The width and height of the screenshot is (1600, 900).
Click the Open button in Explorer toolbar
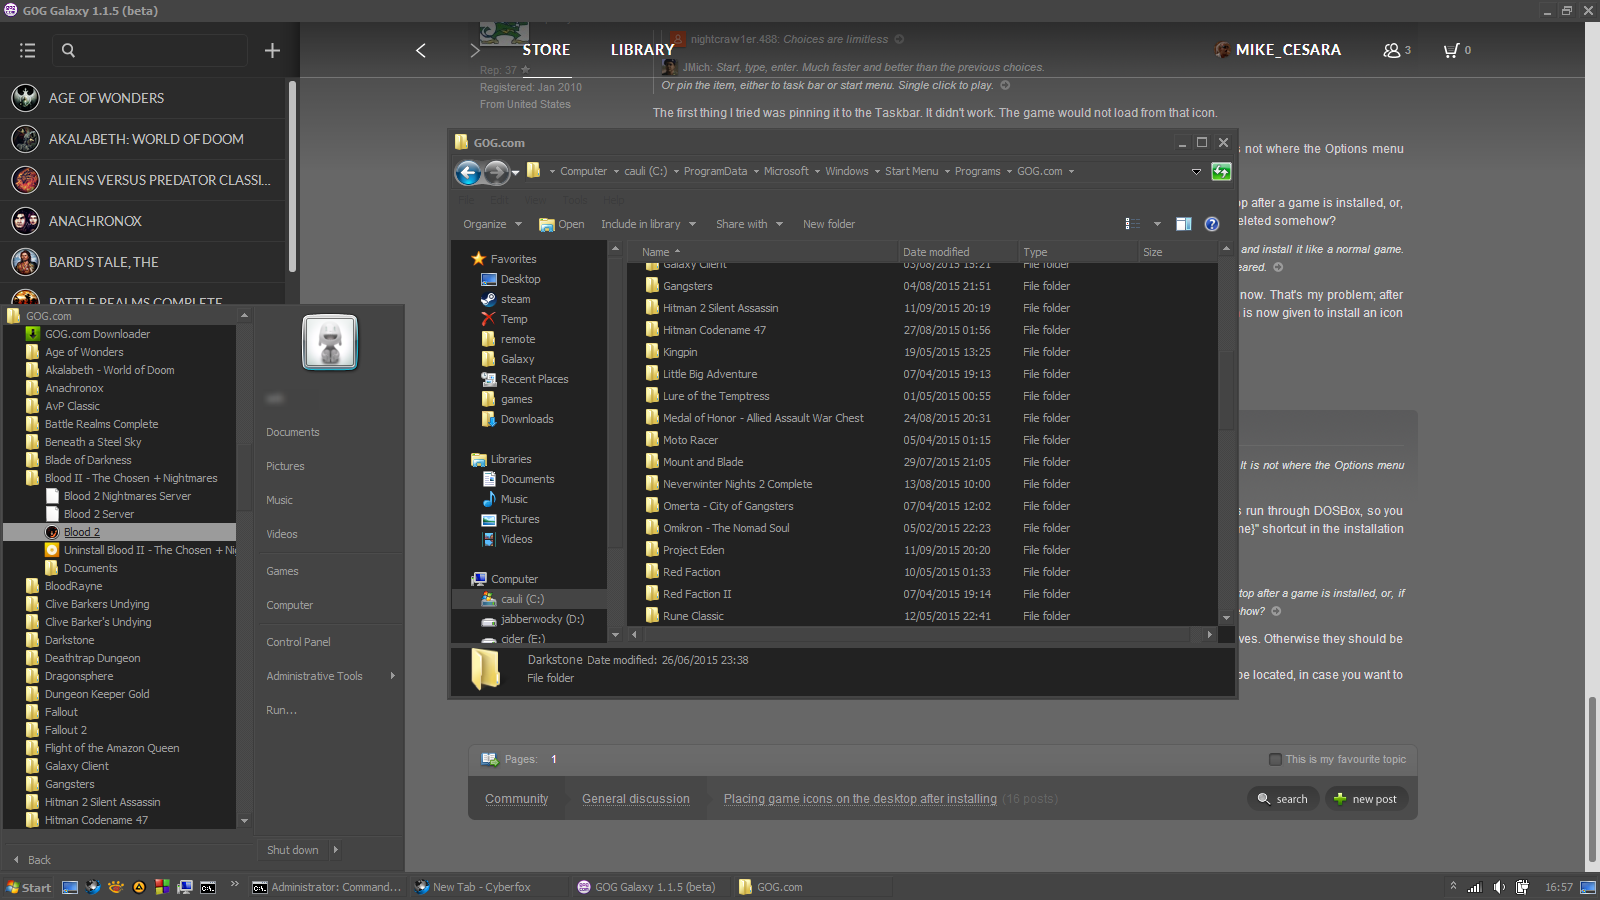(x=562, y=224)
